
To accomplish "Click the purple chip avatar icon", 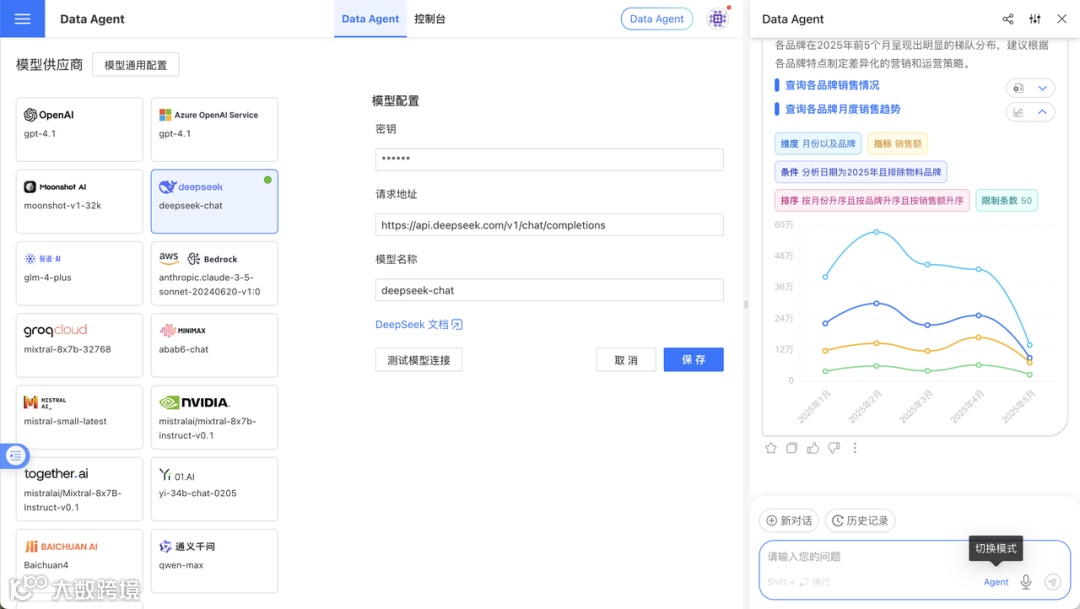I will coord(718,19).
